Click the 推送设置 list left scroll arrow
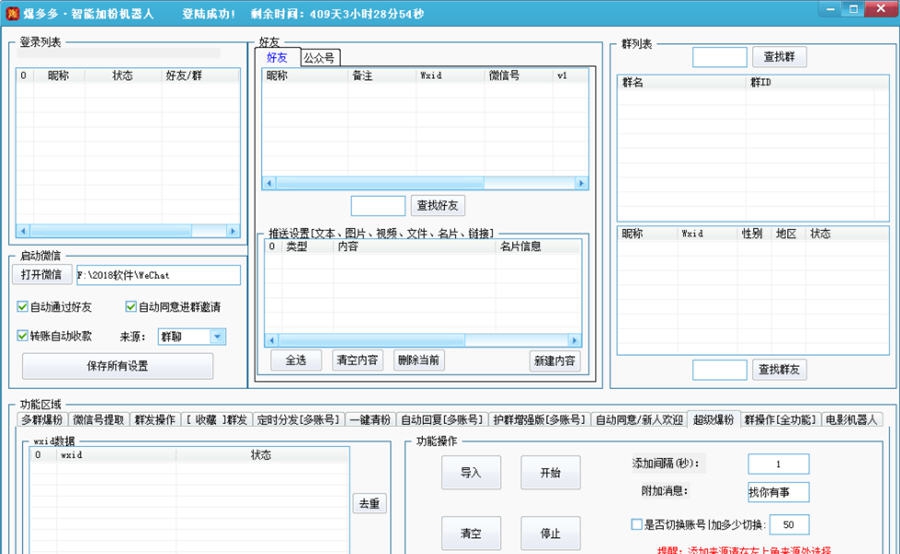The image size is (900, 554). [272, 340]
